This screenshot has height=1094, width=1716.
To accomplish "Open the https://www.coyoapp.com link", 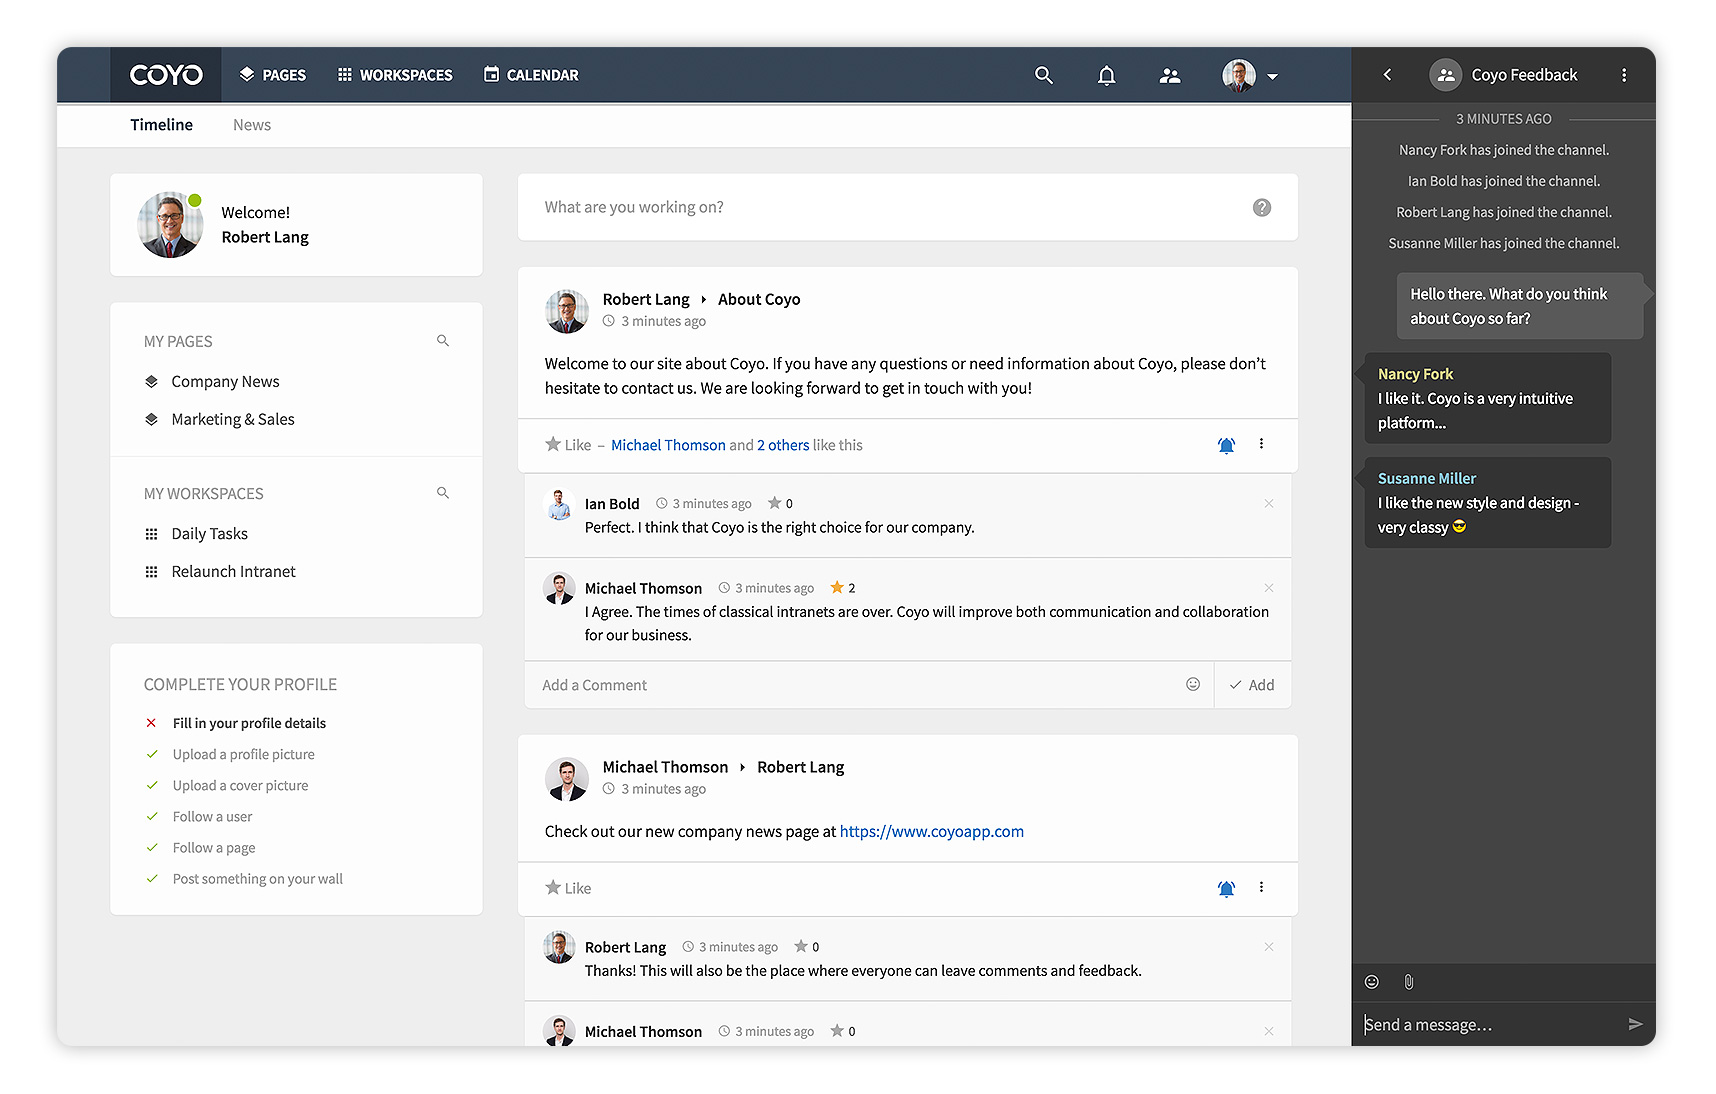I will pos(931,831).
